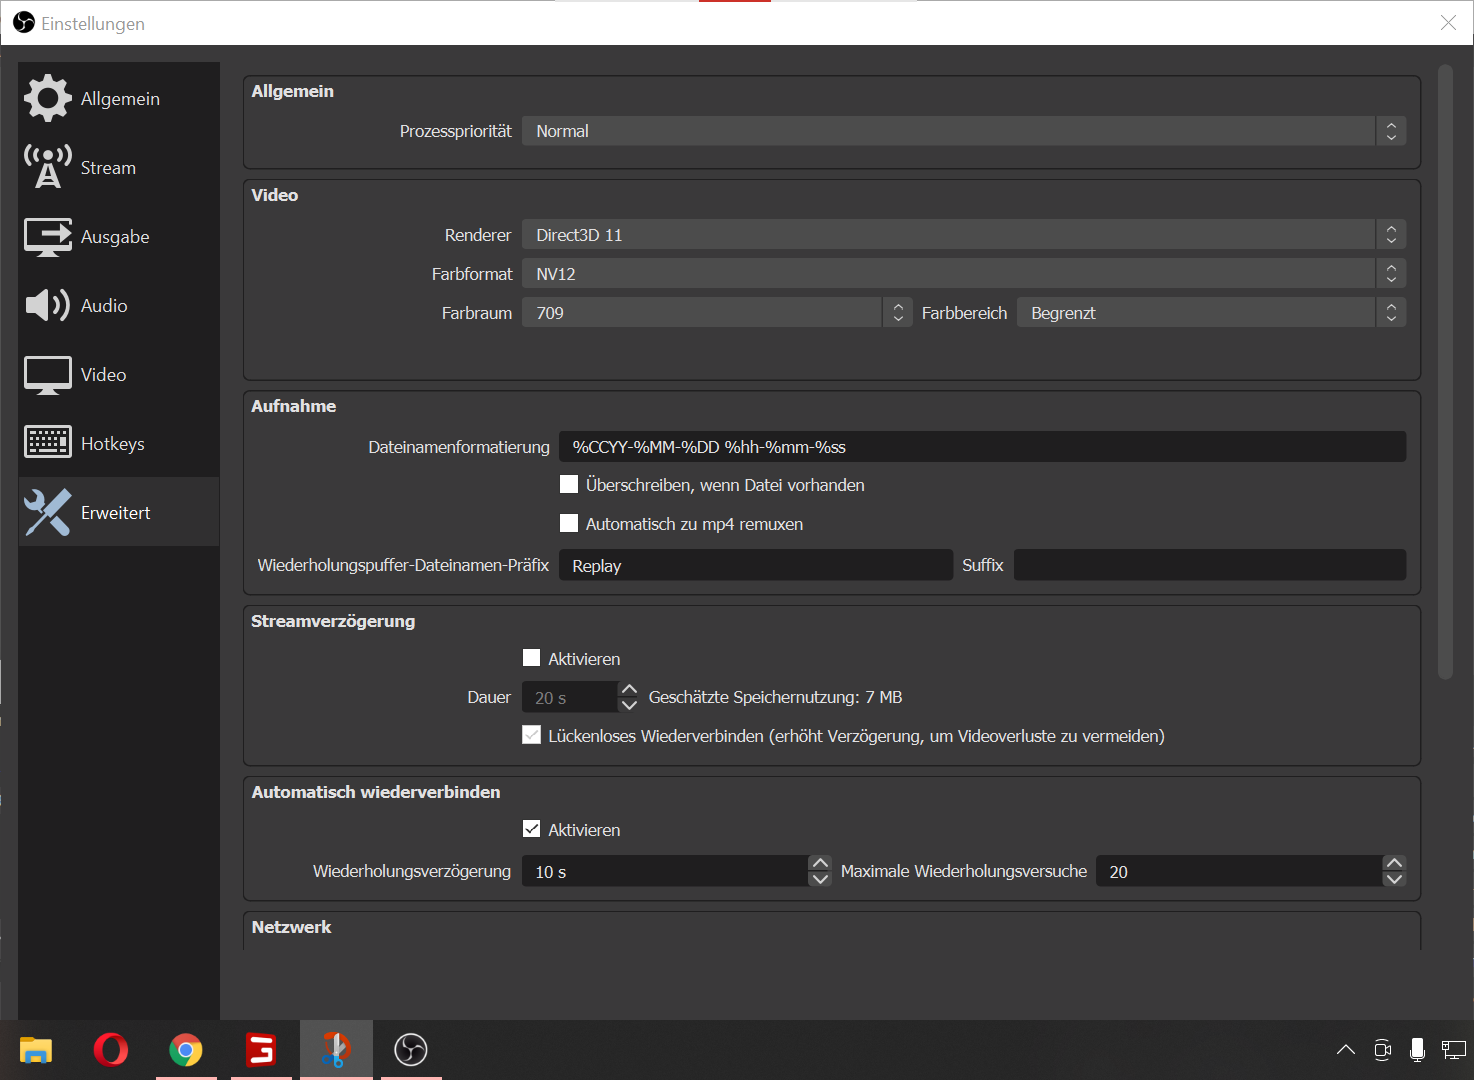
Task: Change Farbbereich from Begrenzt
Action: coord(1210,313)
